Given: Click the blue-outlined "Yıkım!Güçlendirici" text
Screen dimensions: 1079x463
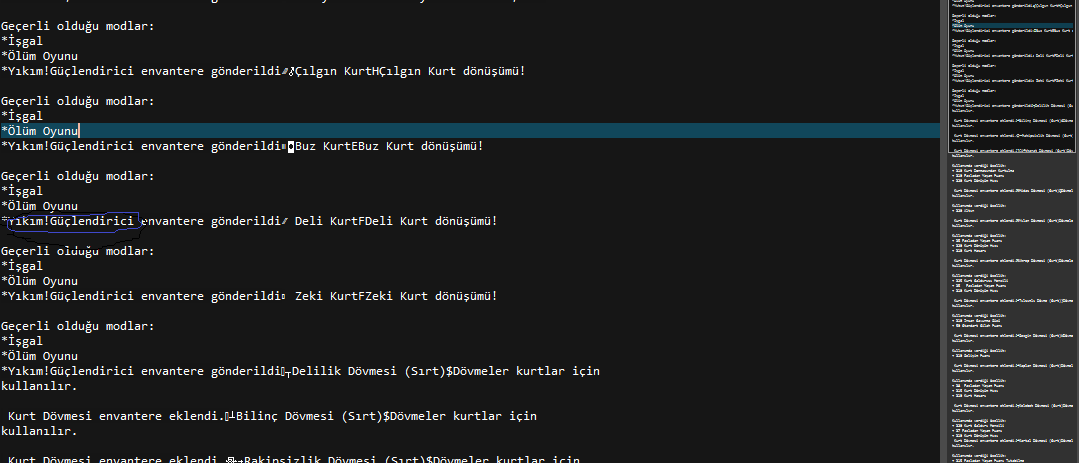Looking at the screenshot, I should pos(72,221).
